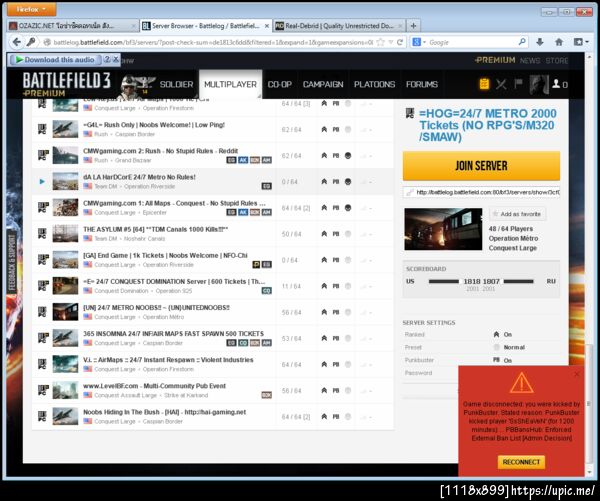Select the MULTIPLAYER tab
Screen dimensions: 600x501
(230, 84)
